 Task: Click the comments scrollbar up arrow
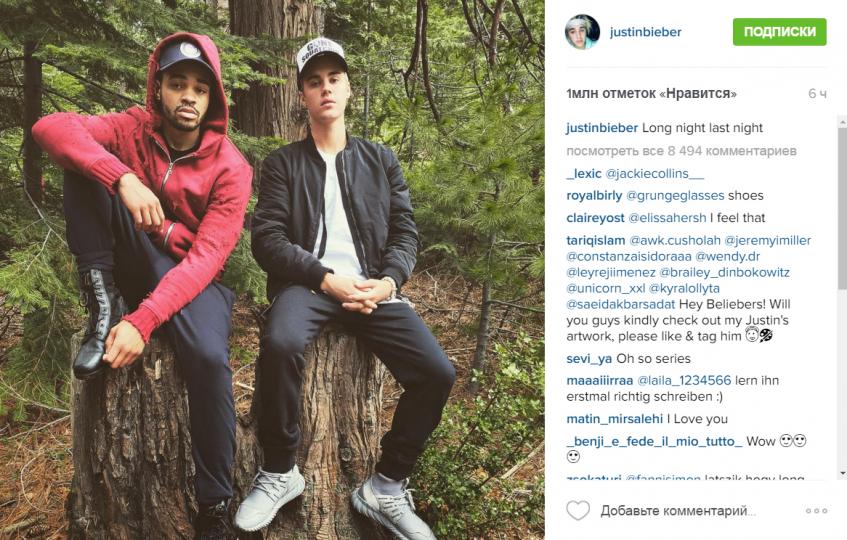[x=842, y=122]
